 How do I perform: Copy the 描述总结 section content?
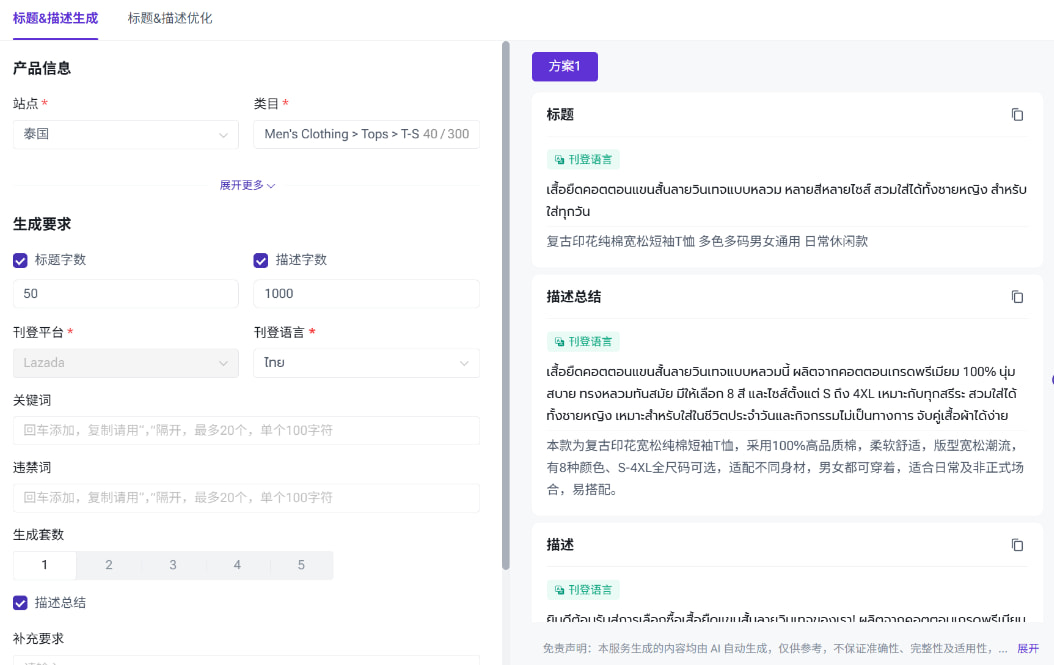pos(1017,297)
